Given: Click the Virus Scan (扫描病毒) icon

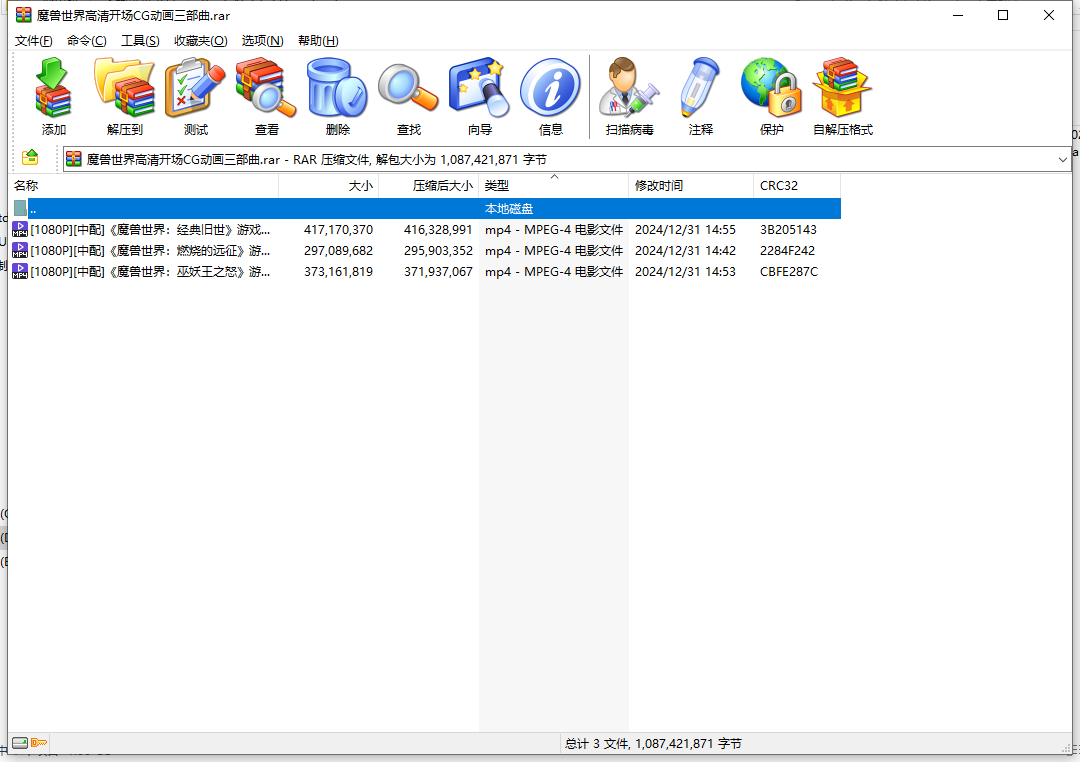Looking at the screenshot, I should [x=630, y=97].
